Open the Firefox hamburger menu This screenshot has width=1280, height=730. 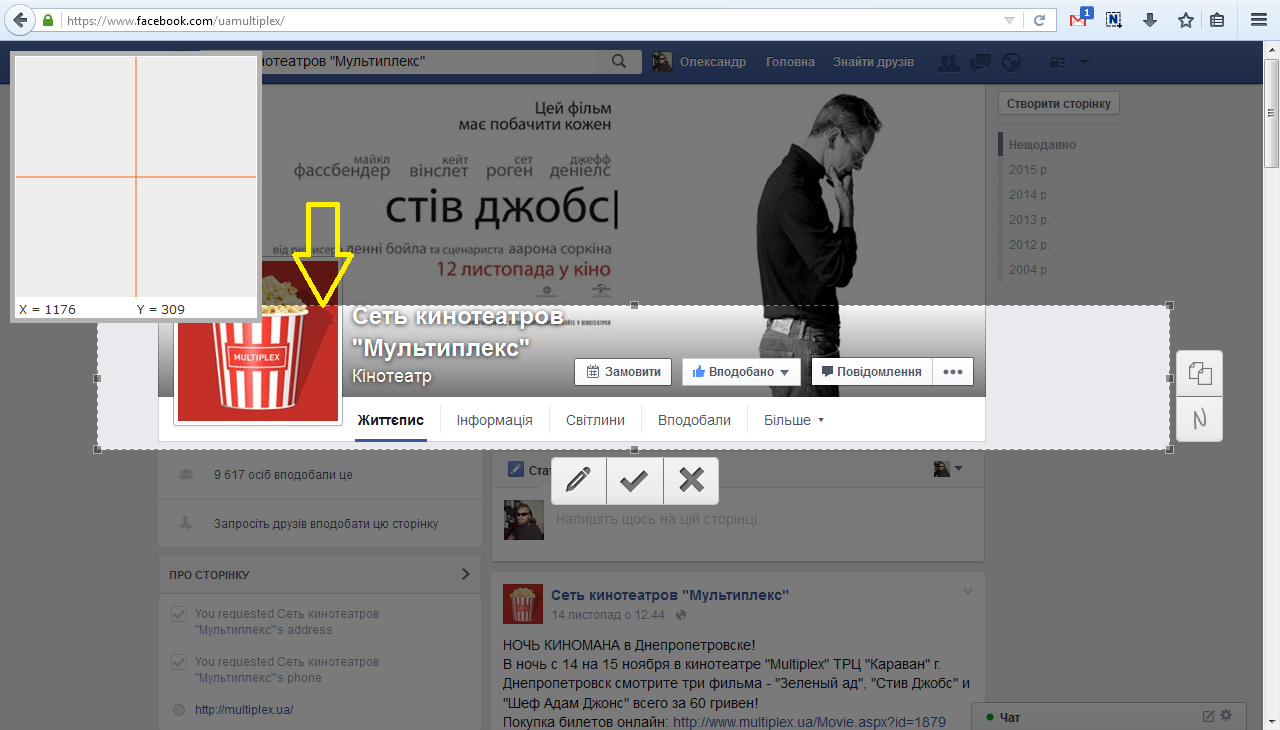coord(1259,20)
